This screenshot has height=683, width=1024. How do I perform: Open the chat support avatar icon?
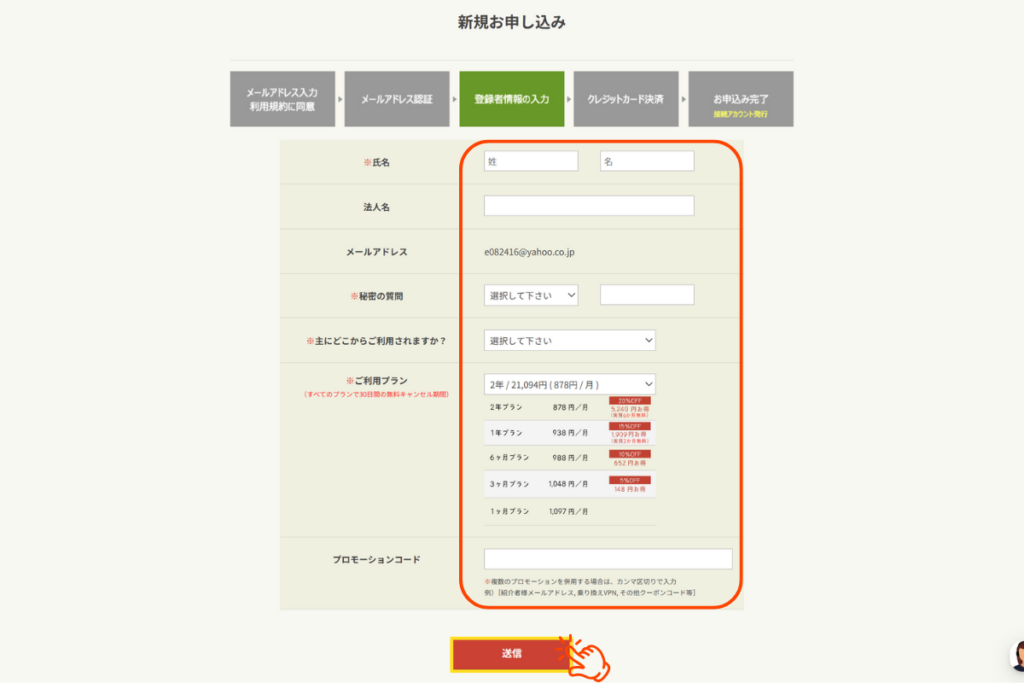point(1016,657)
